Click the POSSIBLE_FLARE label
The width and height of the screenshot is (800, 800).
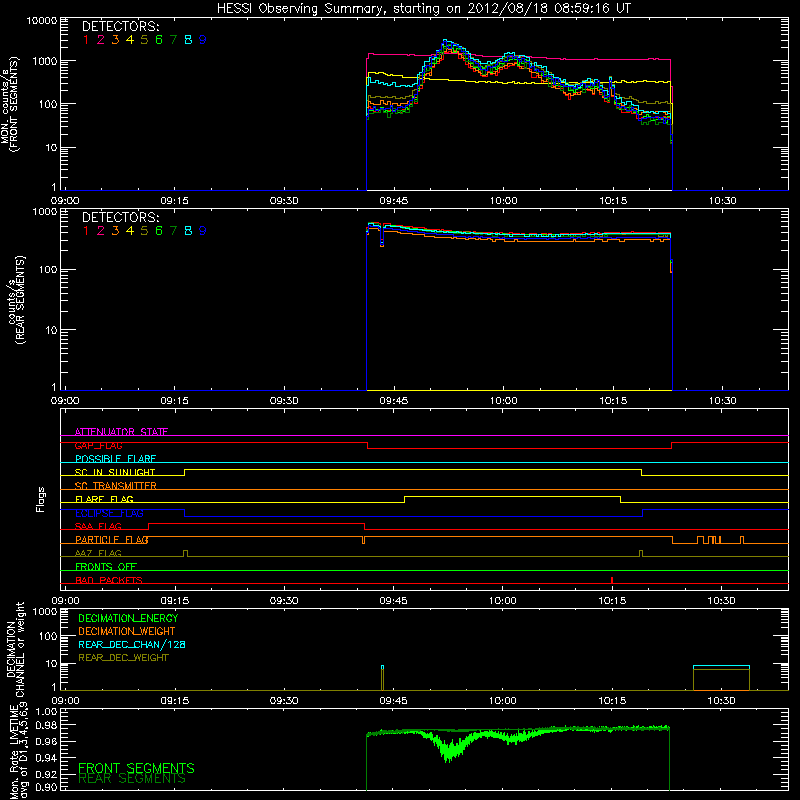[115, 459]
